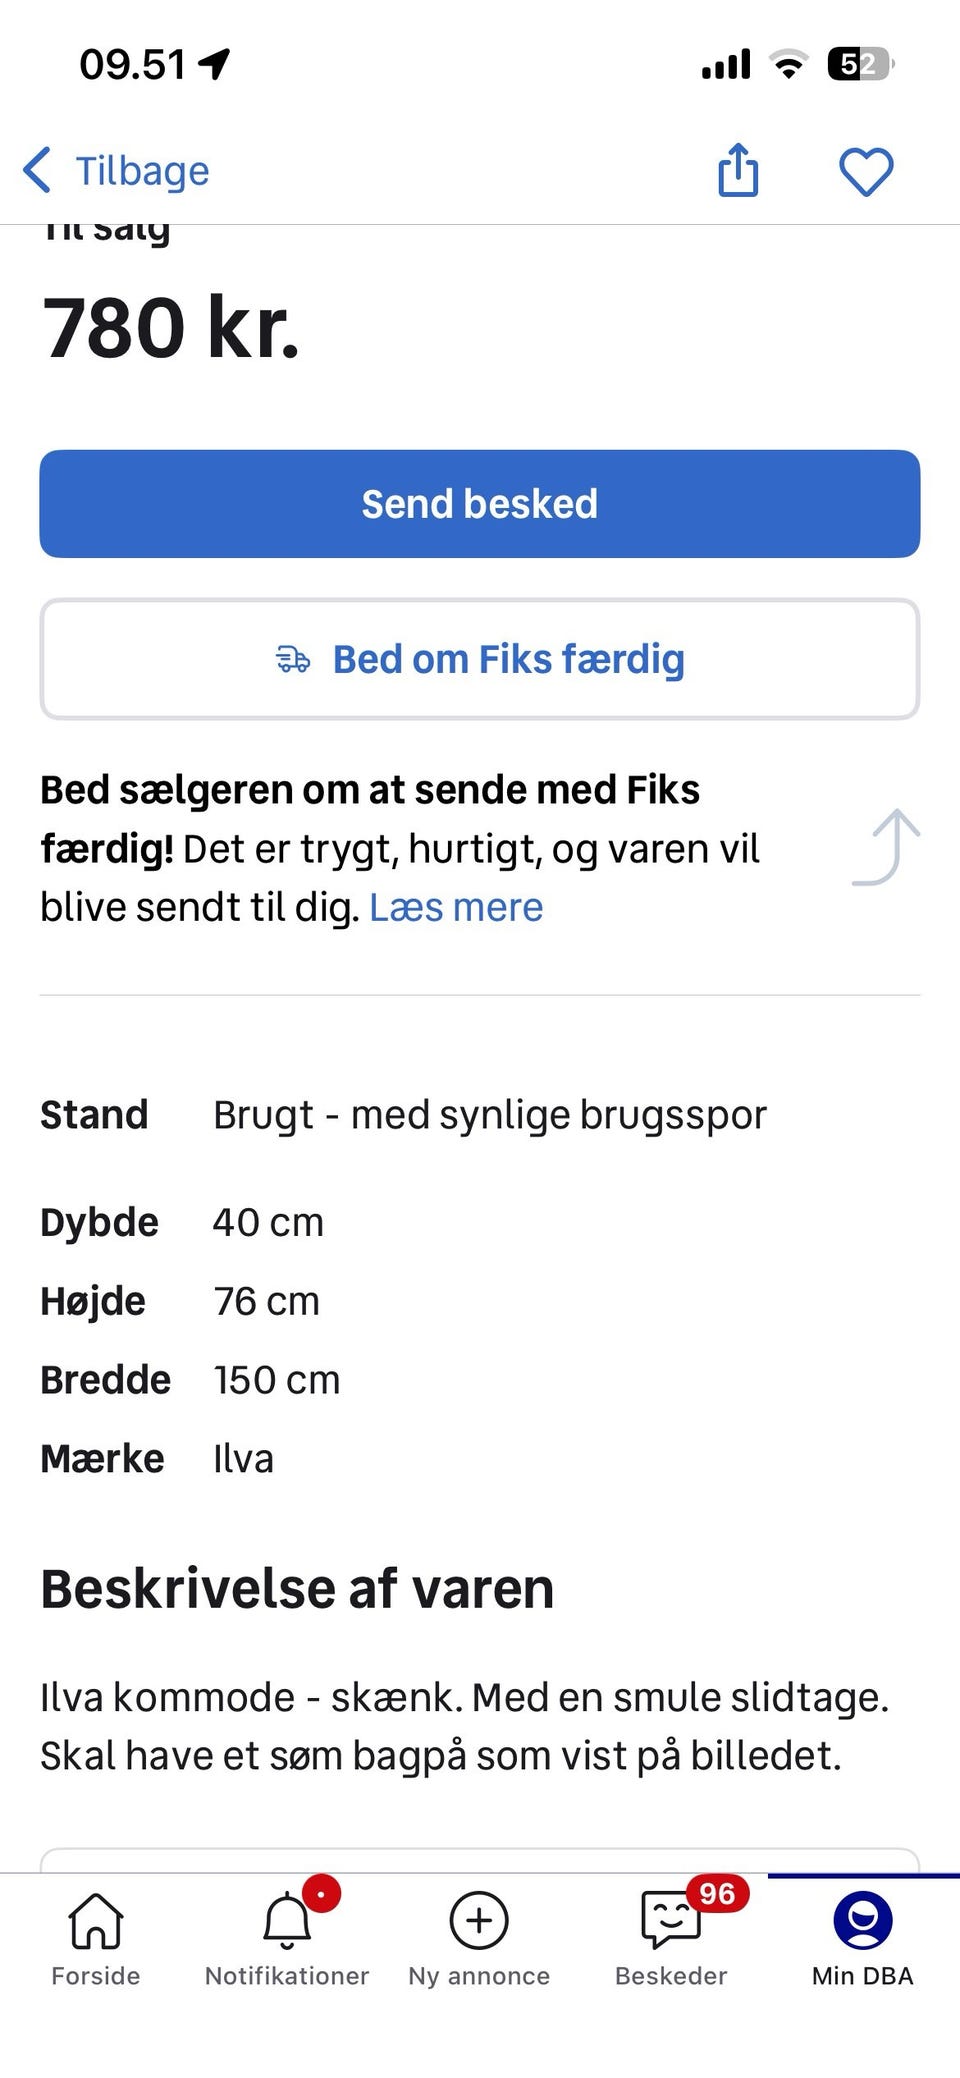This screenshot has height=2078, width=960.
Task: Tap Bed om Fiks færdig button
Action: [x=480, y=659]
